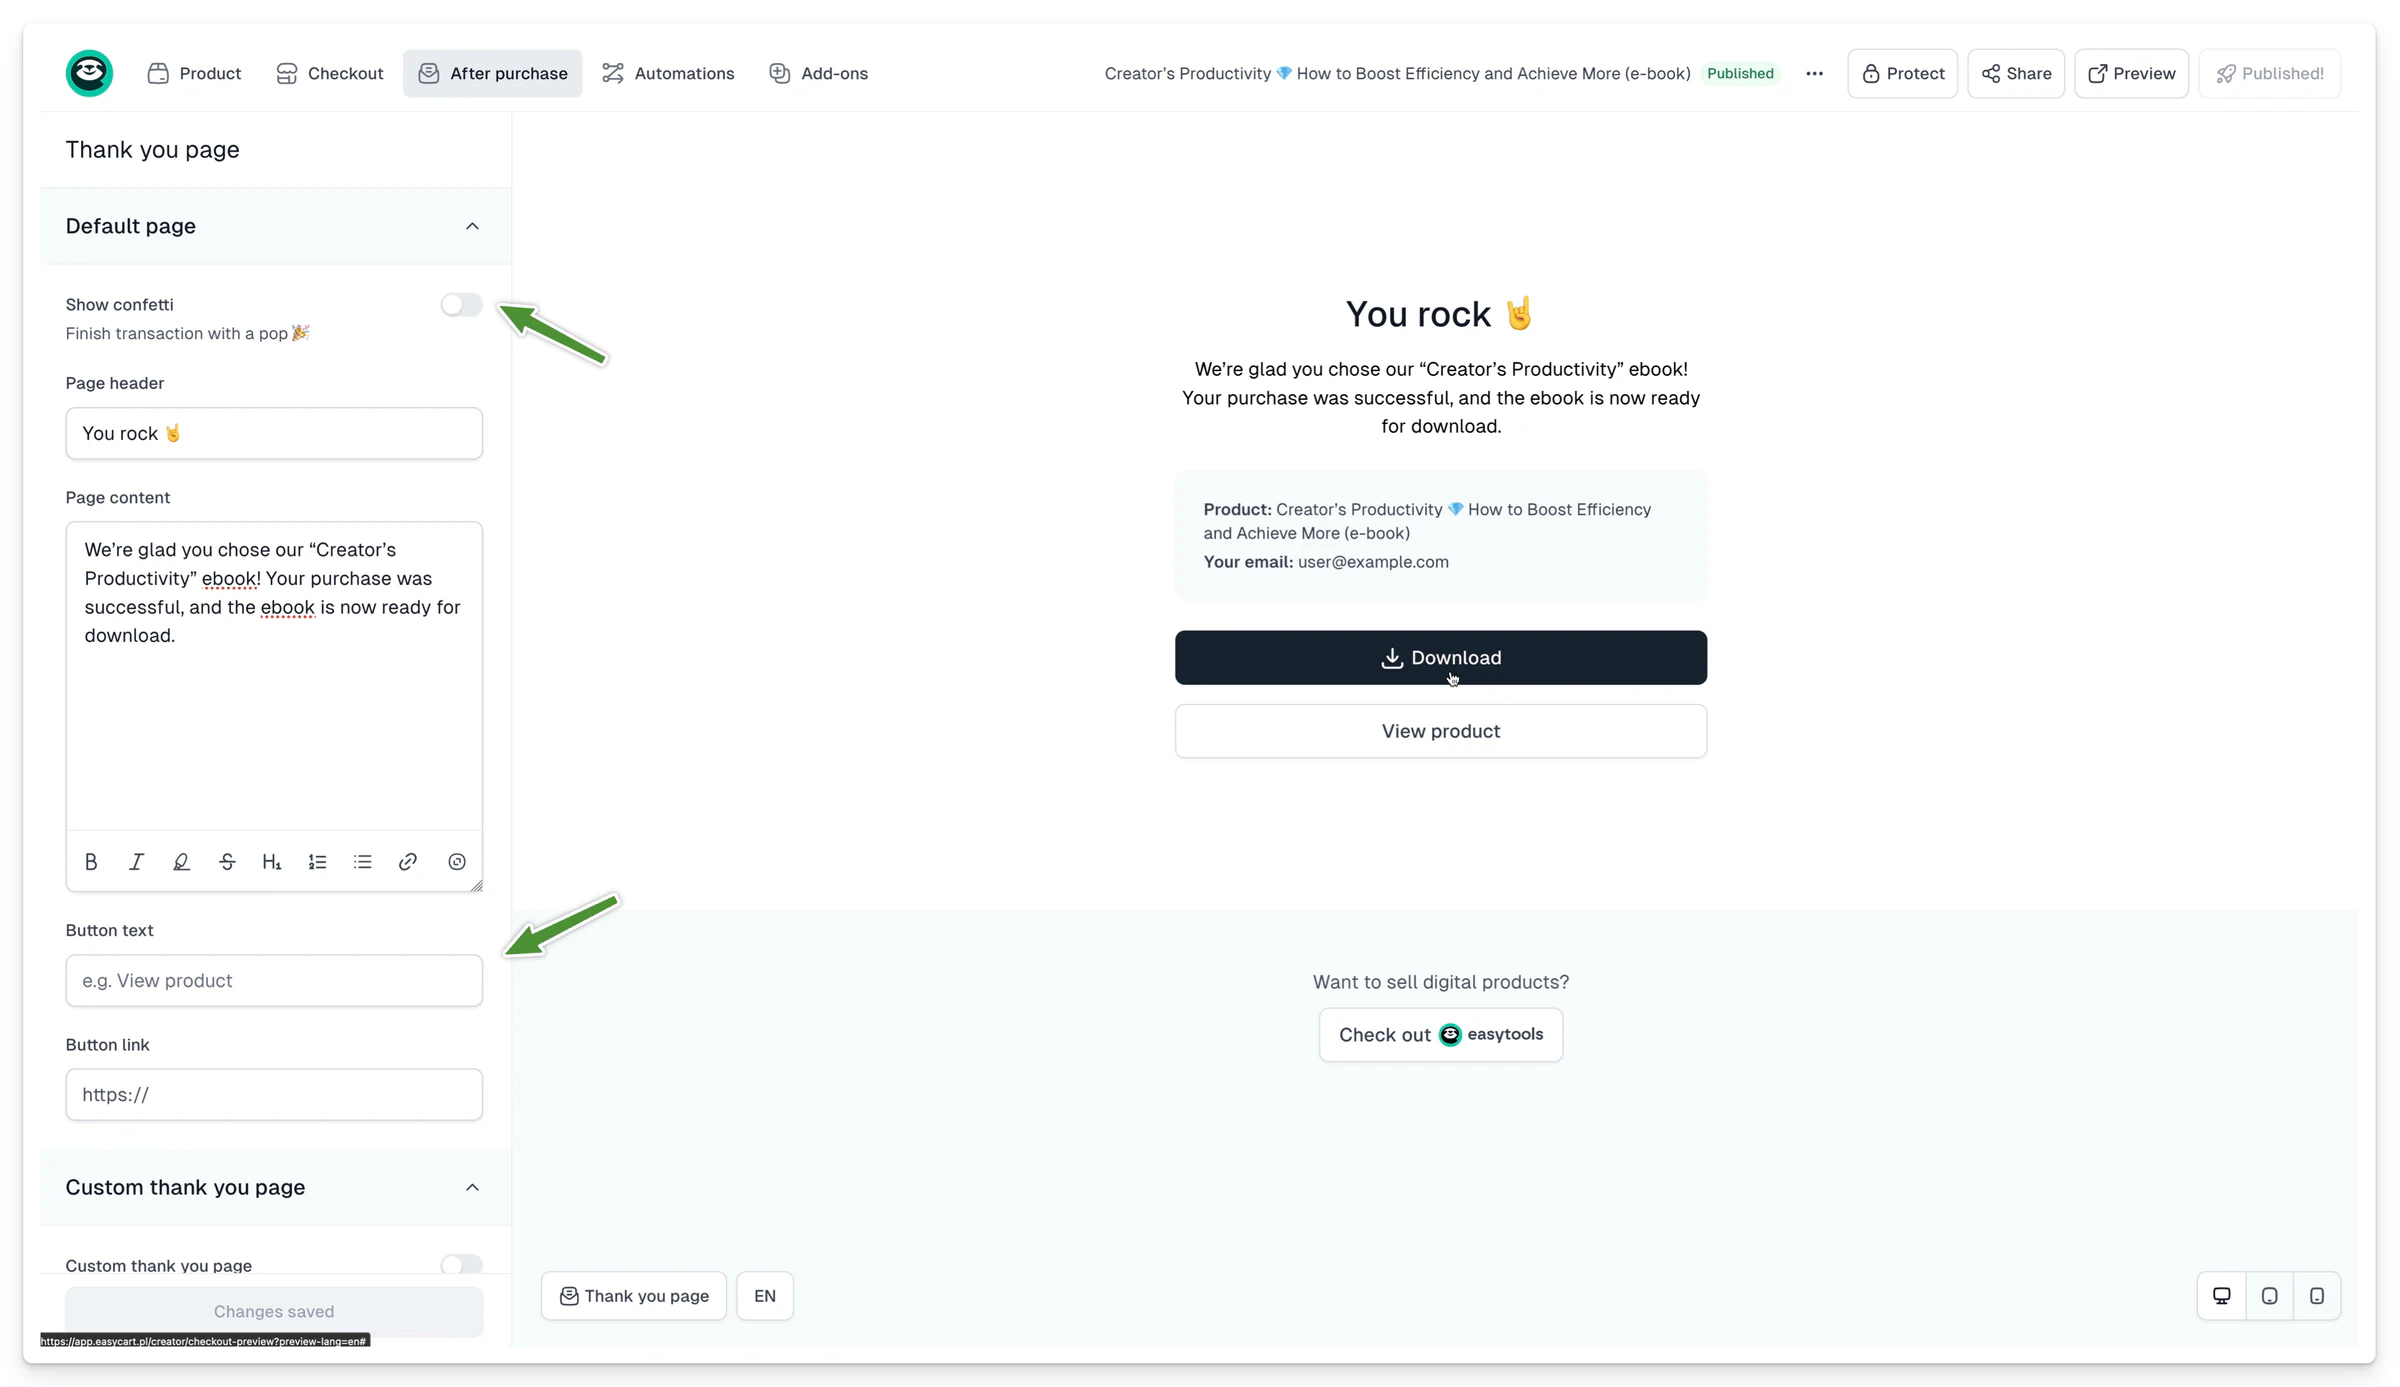Click the Button text input field
2400x1387 pixels.
274,980
